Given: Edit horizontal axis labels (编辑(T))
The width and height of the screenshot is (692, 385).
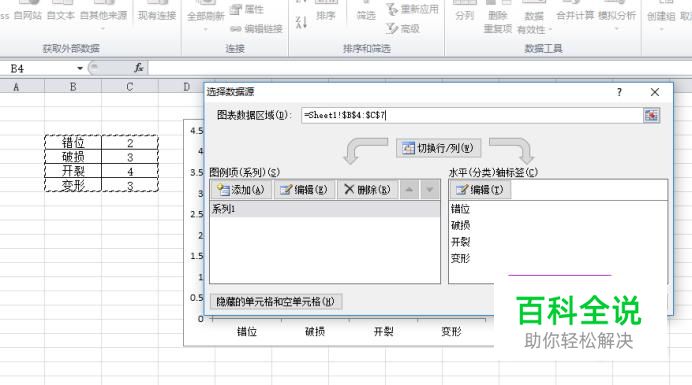Looking at the screenshot, I should point(480,190).
